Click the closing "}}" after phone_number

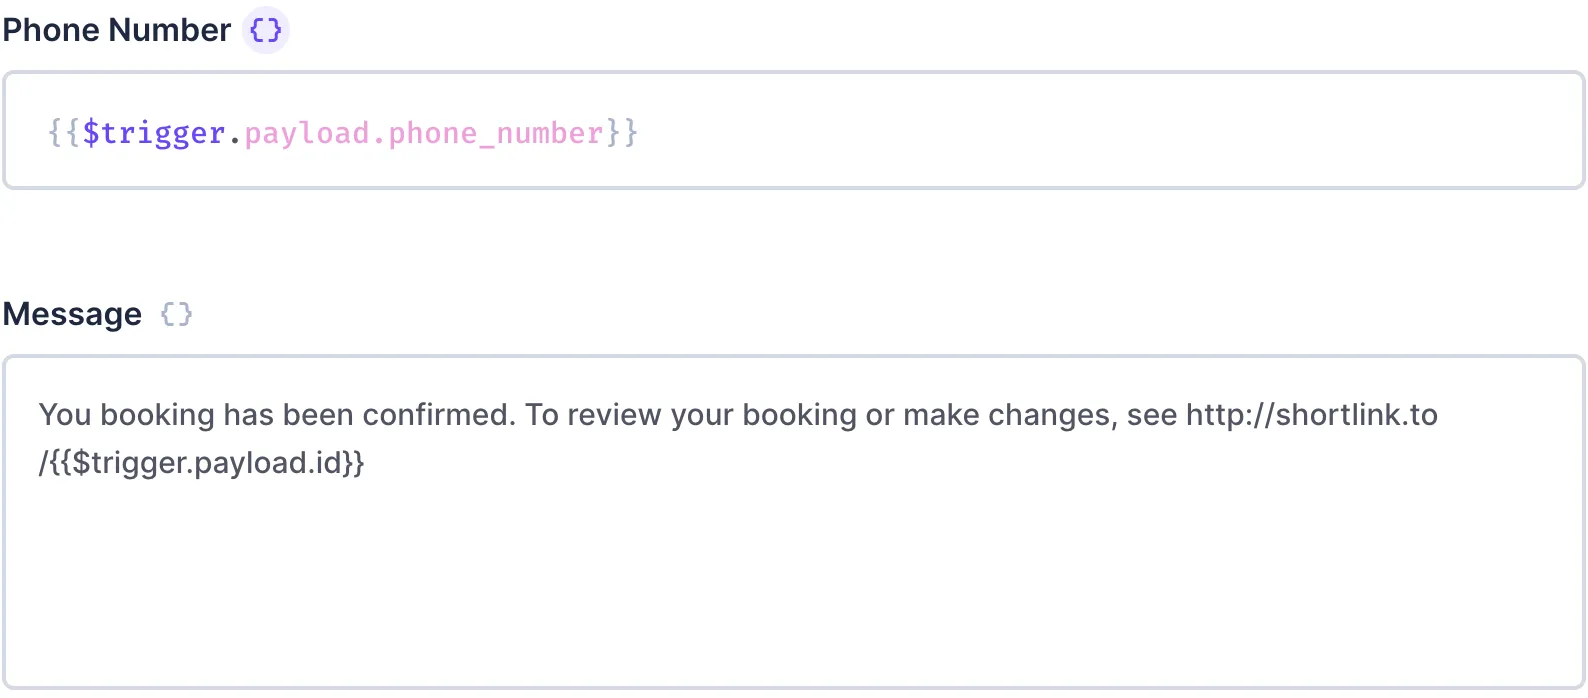(622, 133)
